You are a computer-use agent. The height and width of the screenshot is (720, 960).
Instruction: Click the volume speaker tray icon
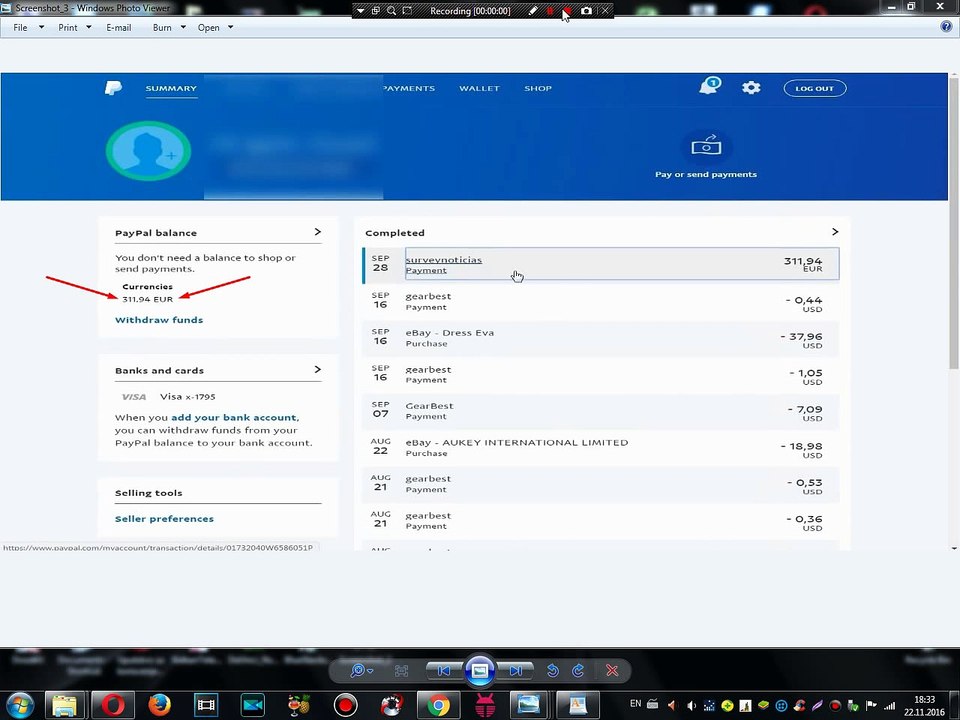click(x=691, y=705)
